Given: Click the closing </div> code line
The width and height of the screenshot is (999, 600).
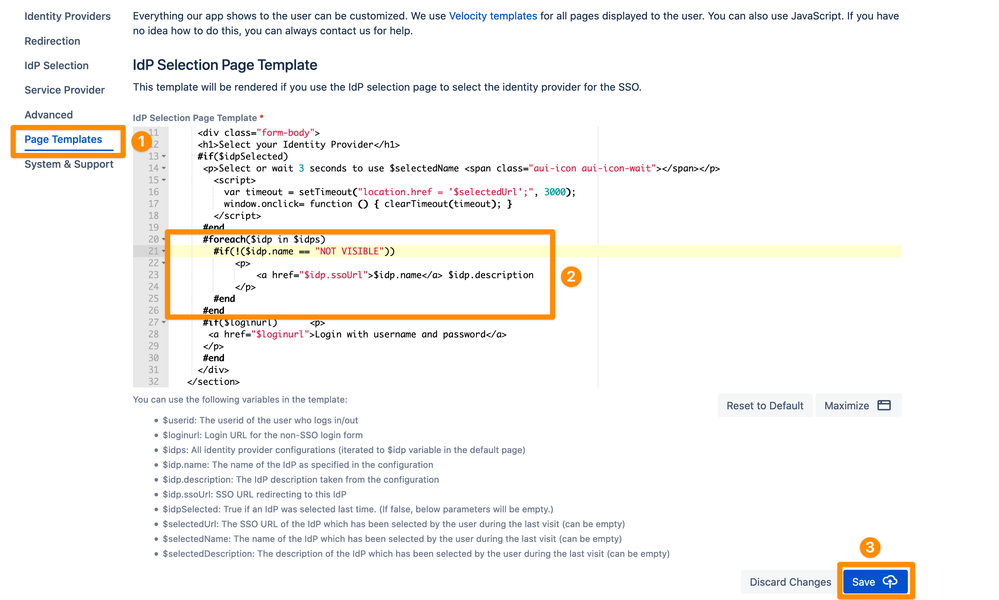Looking at the screenshot, I should coord(213,370).
